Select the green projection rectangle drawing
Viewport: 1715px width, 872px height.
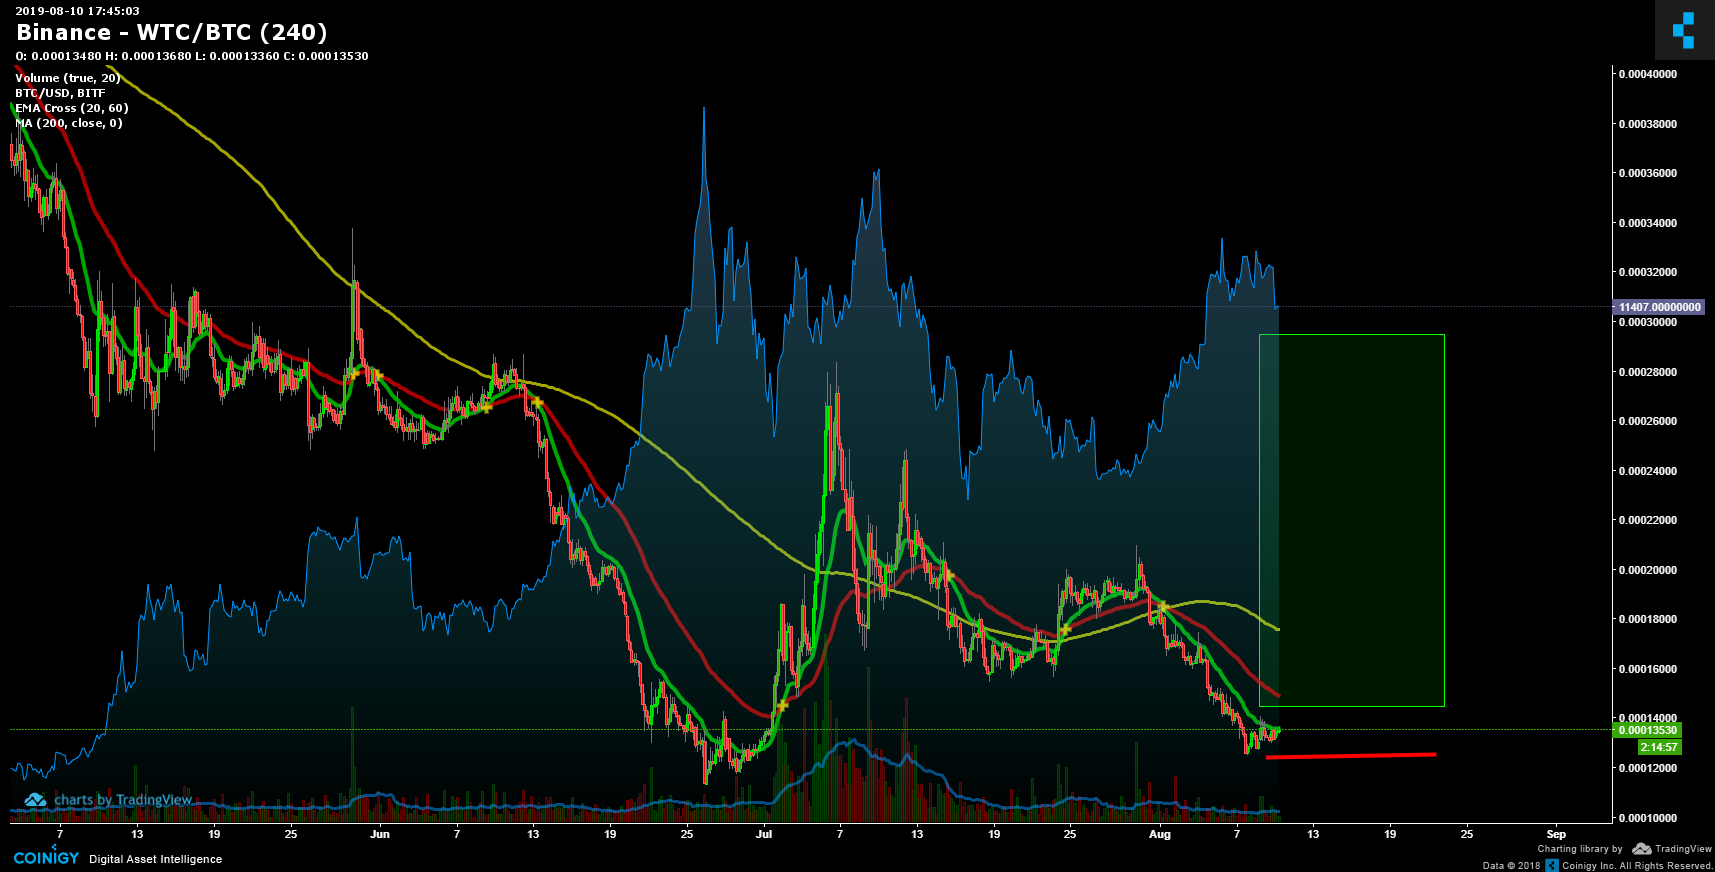[1351, 520]
